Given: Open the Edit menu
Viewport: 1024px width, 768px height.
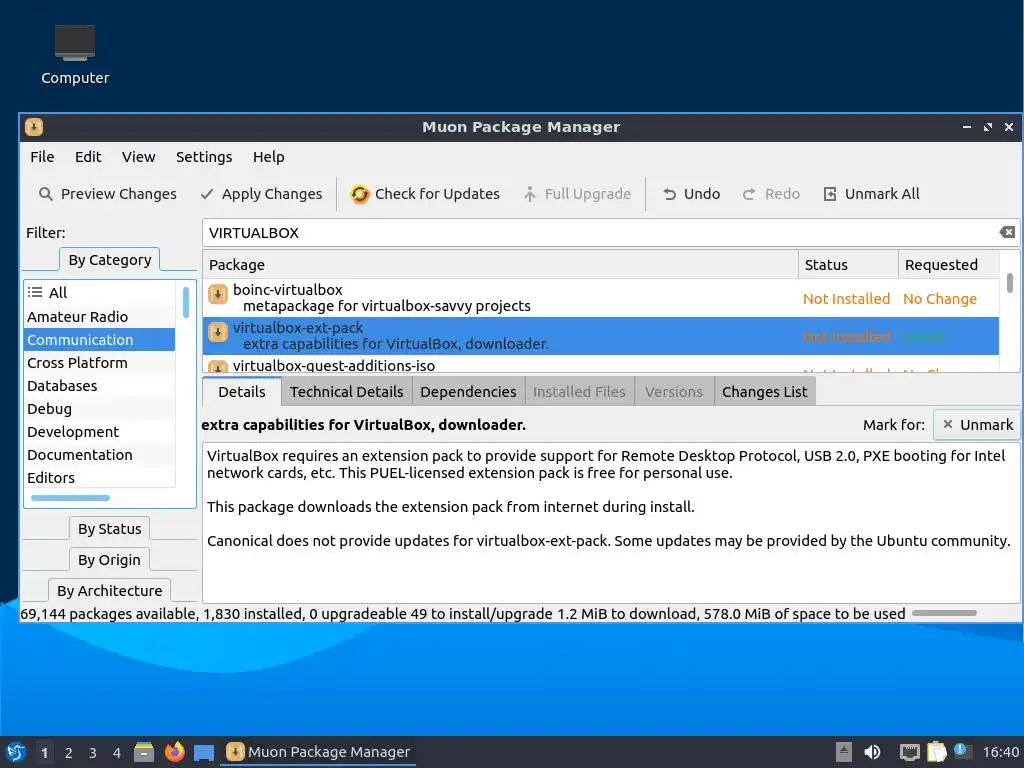Looking at the screenshot, I should [x=88, y=157].
